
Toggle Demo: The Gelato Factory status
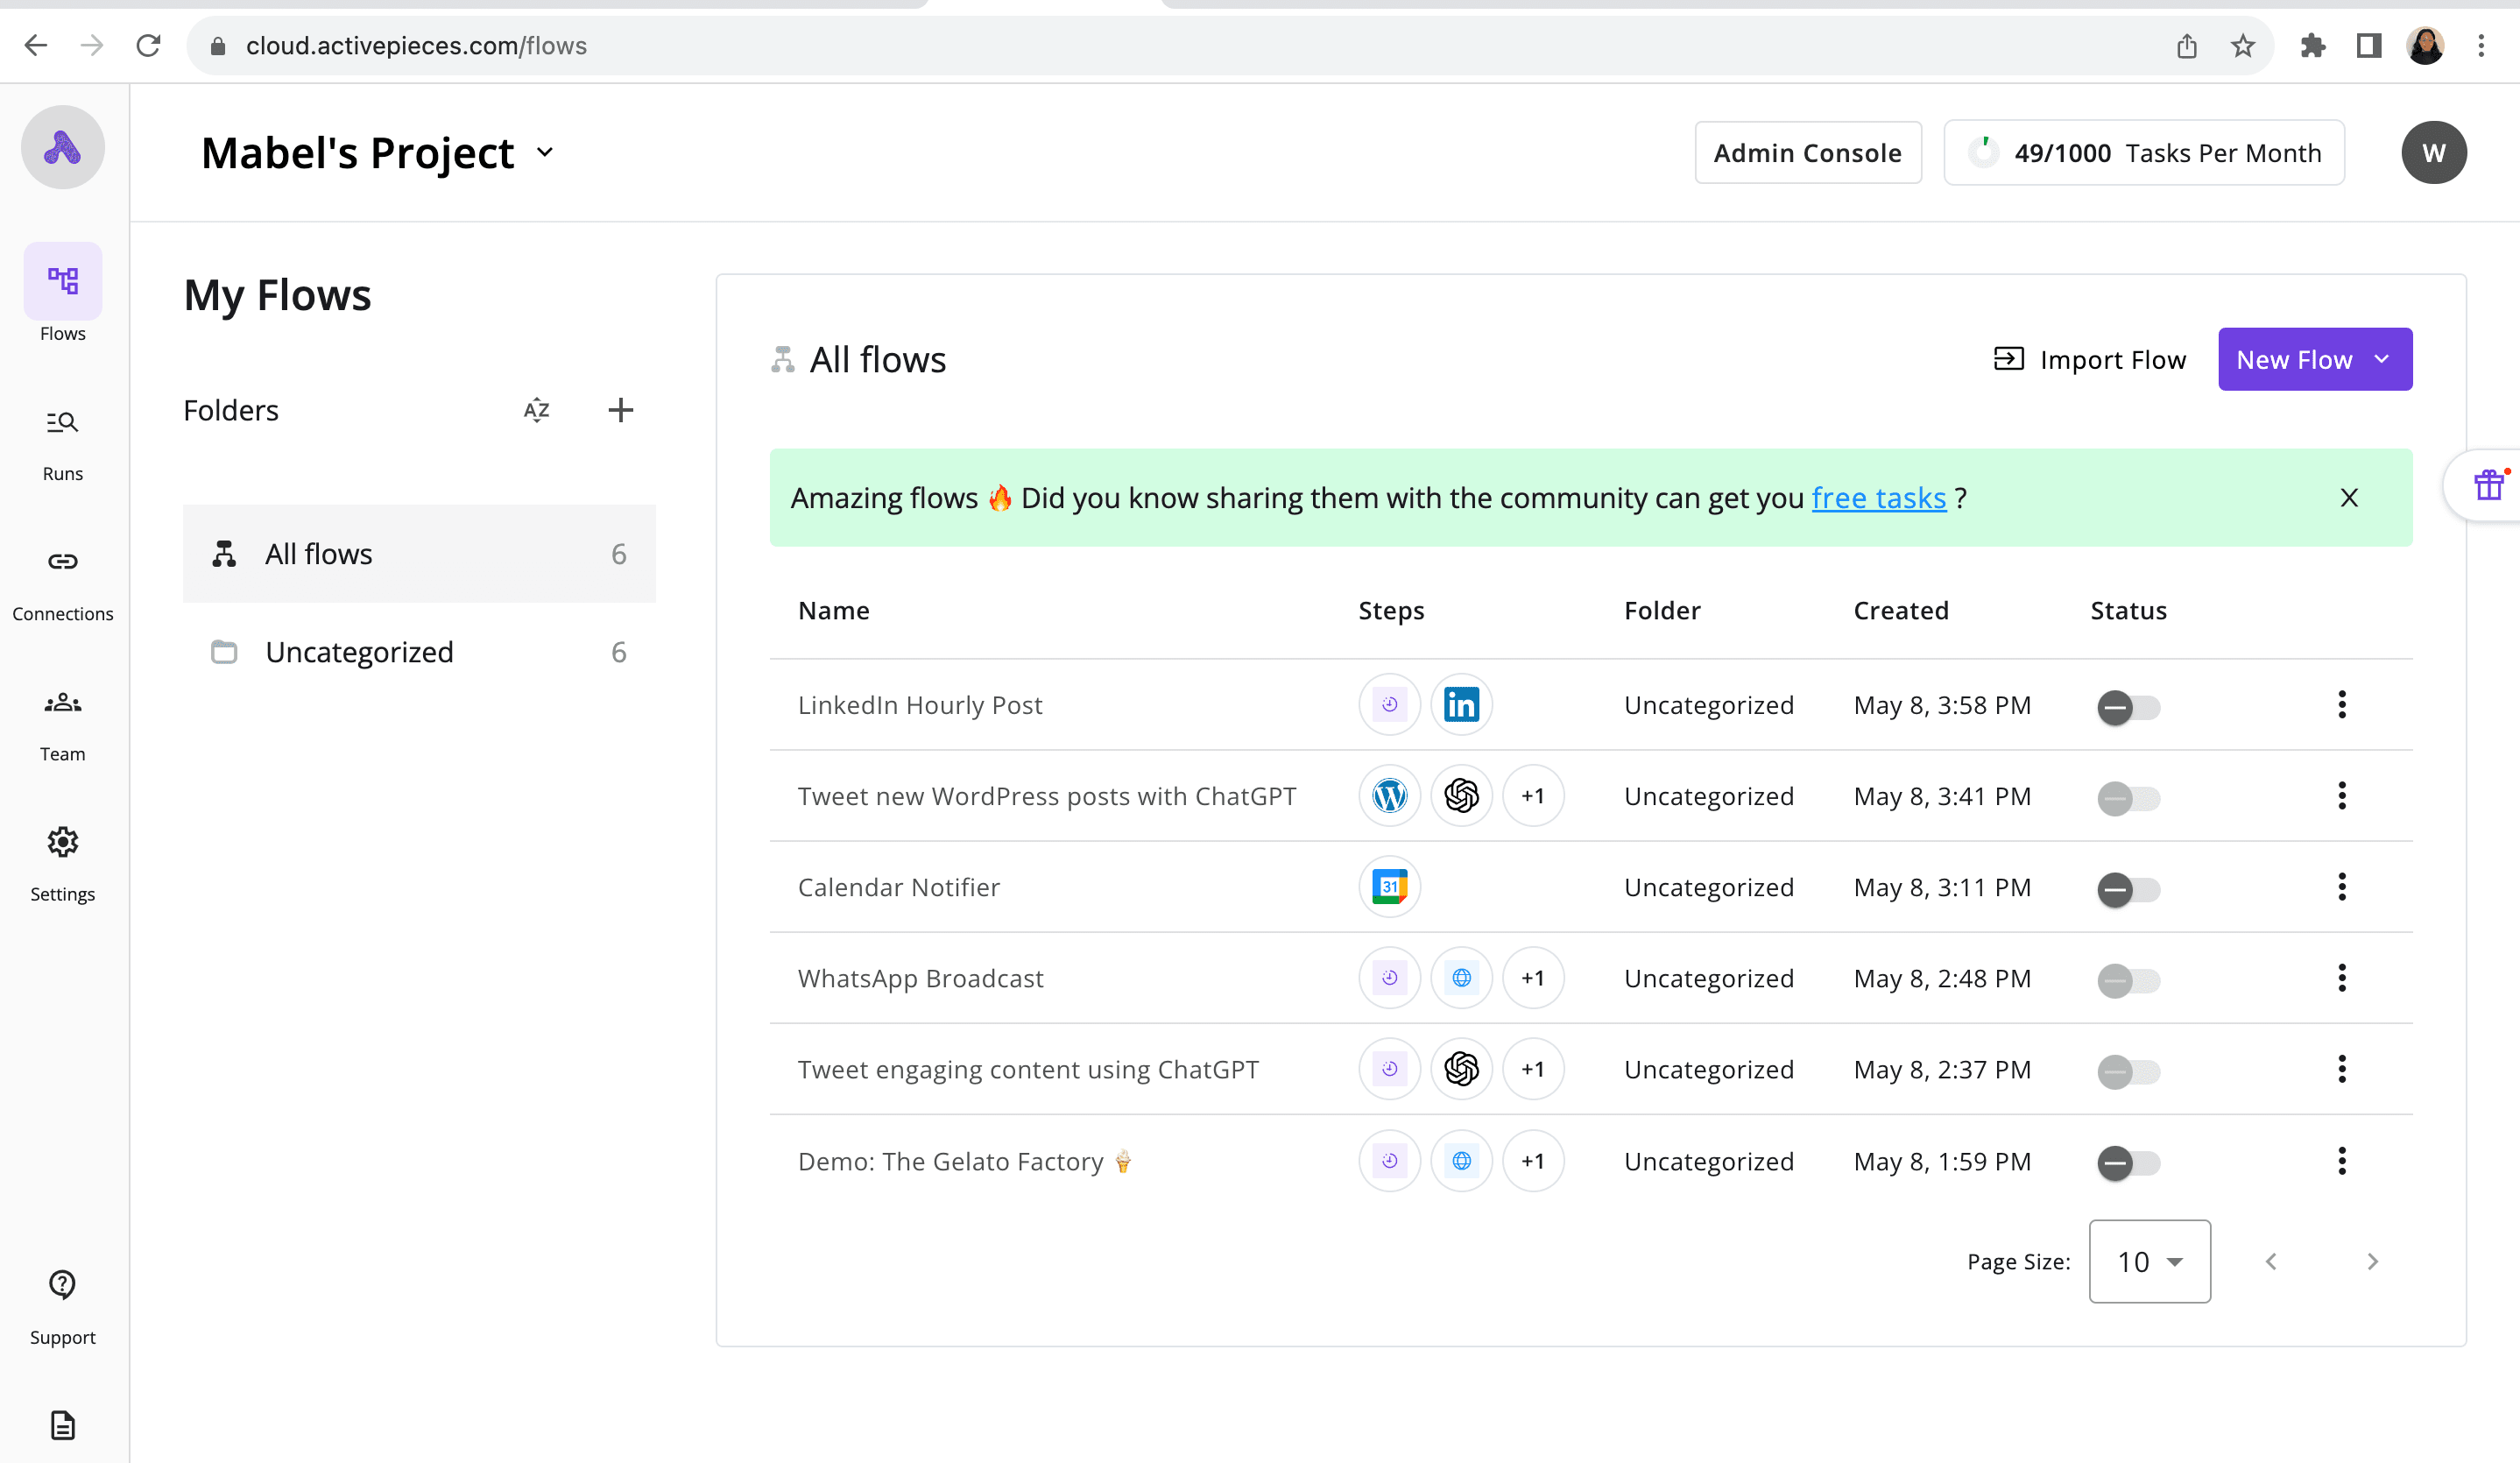pyautogui.click(x=2128, y=1163)
